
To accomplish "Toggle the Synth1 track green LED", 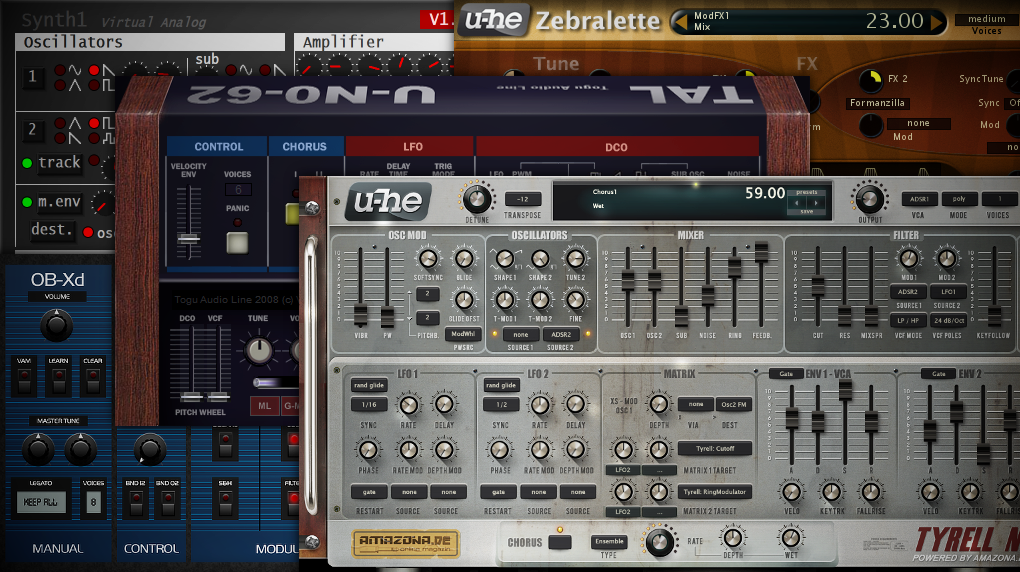I will pos(27,163).
